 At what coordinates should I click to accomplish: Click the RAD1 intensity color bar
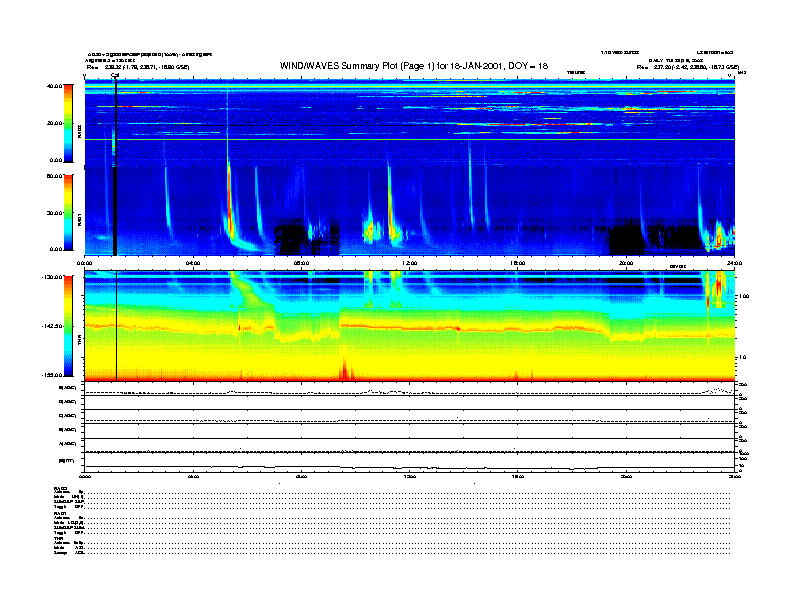tap(68, 213)
